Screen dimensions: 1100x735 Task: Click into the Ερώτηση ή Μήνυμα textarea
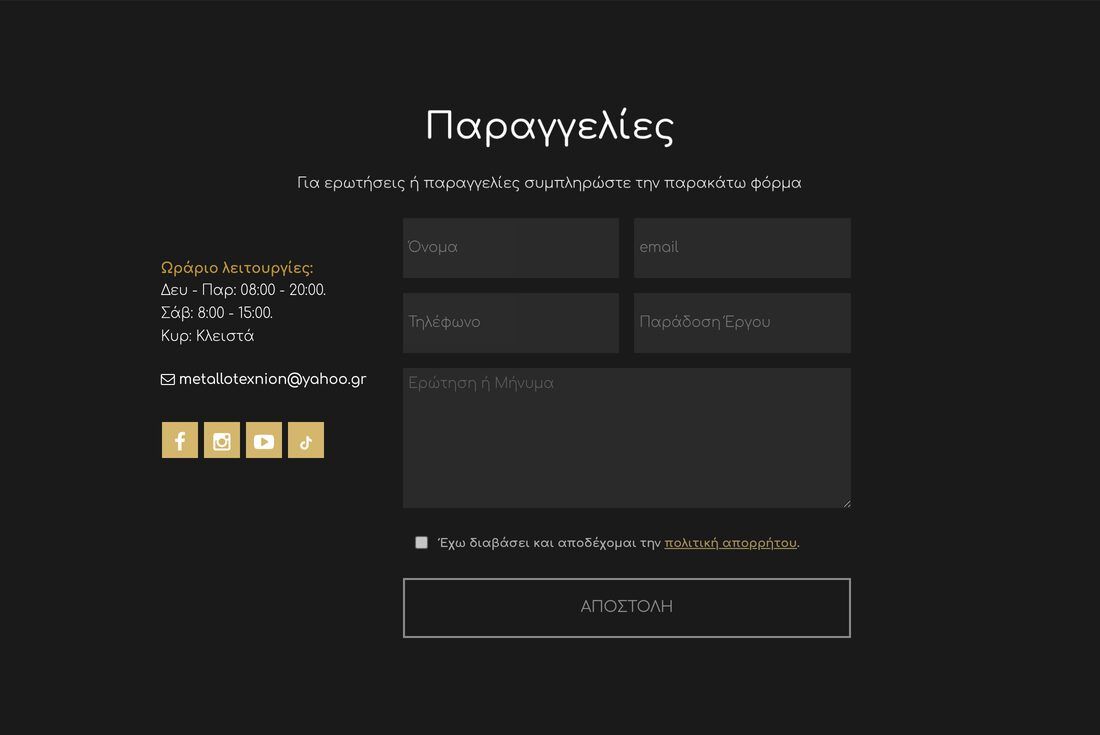(626, 438)
